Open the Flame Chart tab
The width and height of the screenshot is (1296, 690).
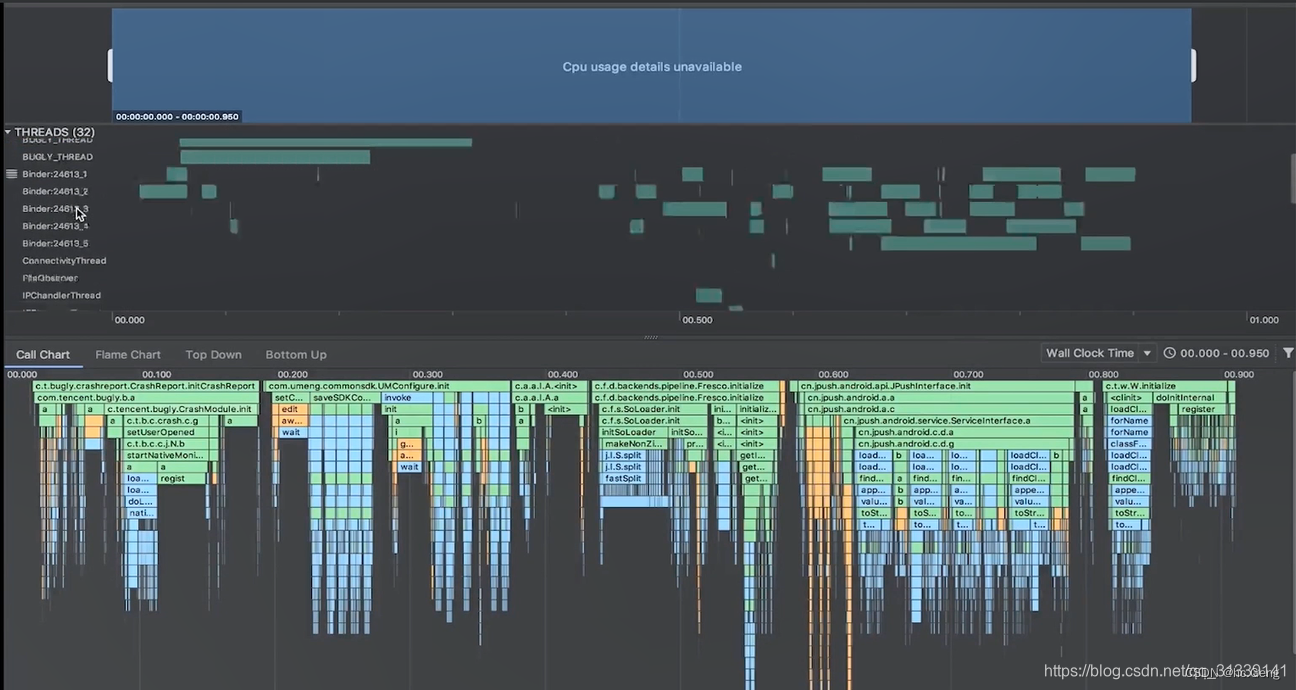[128, 354]
